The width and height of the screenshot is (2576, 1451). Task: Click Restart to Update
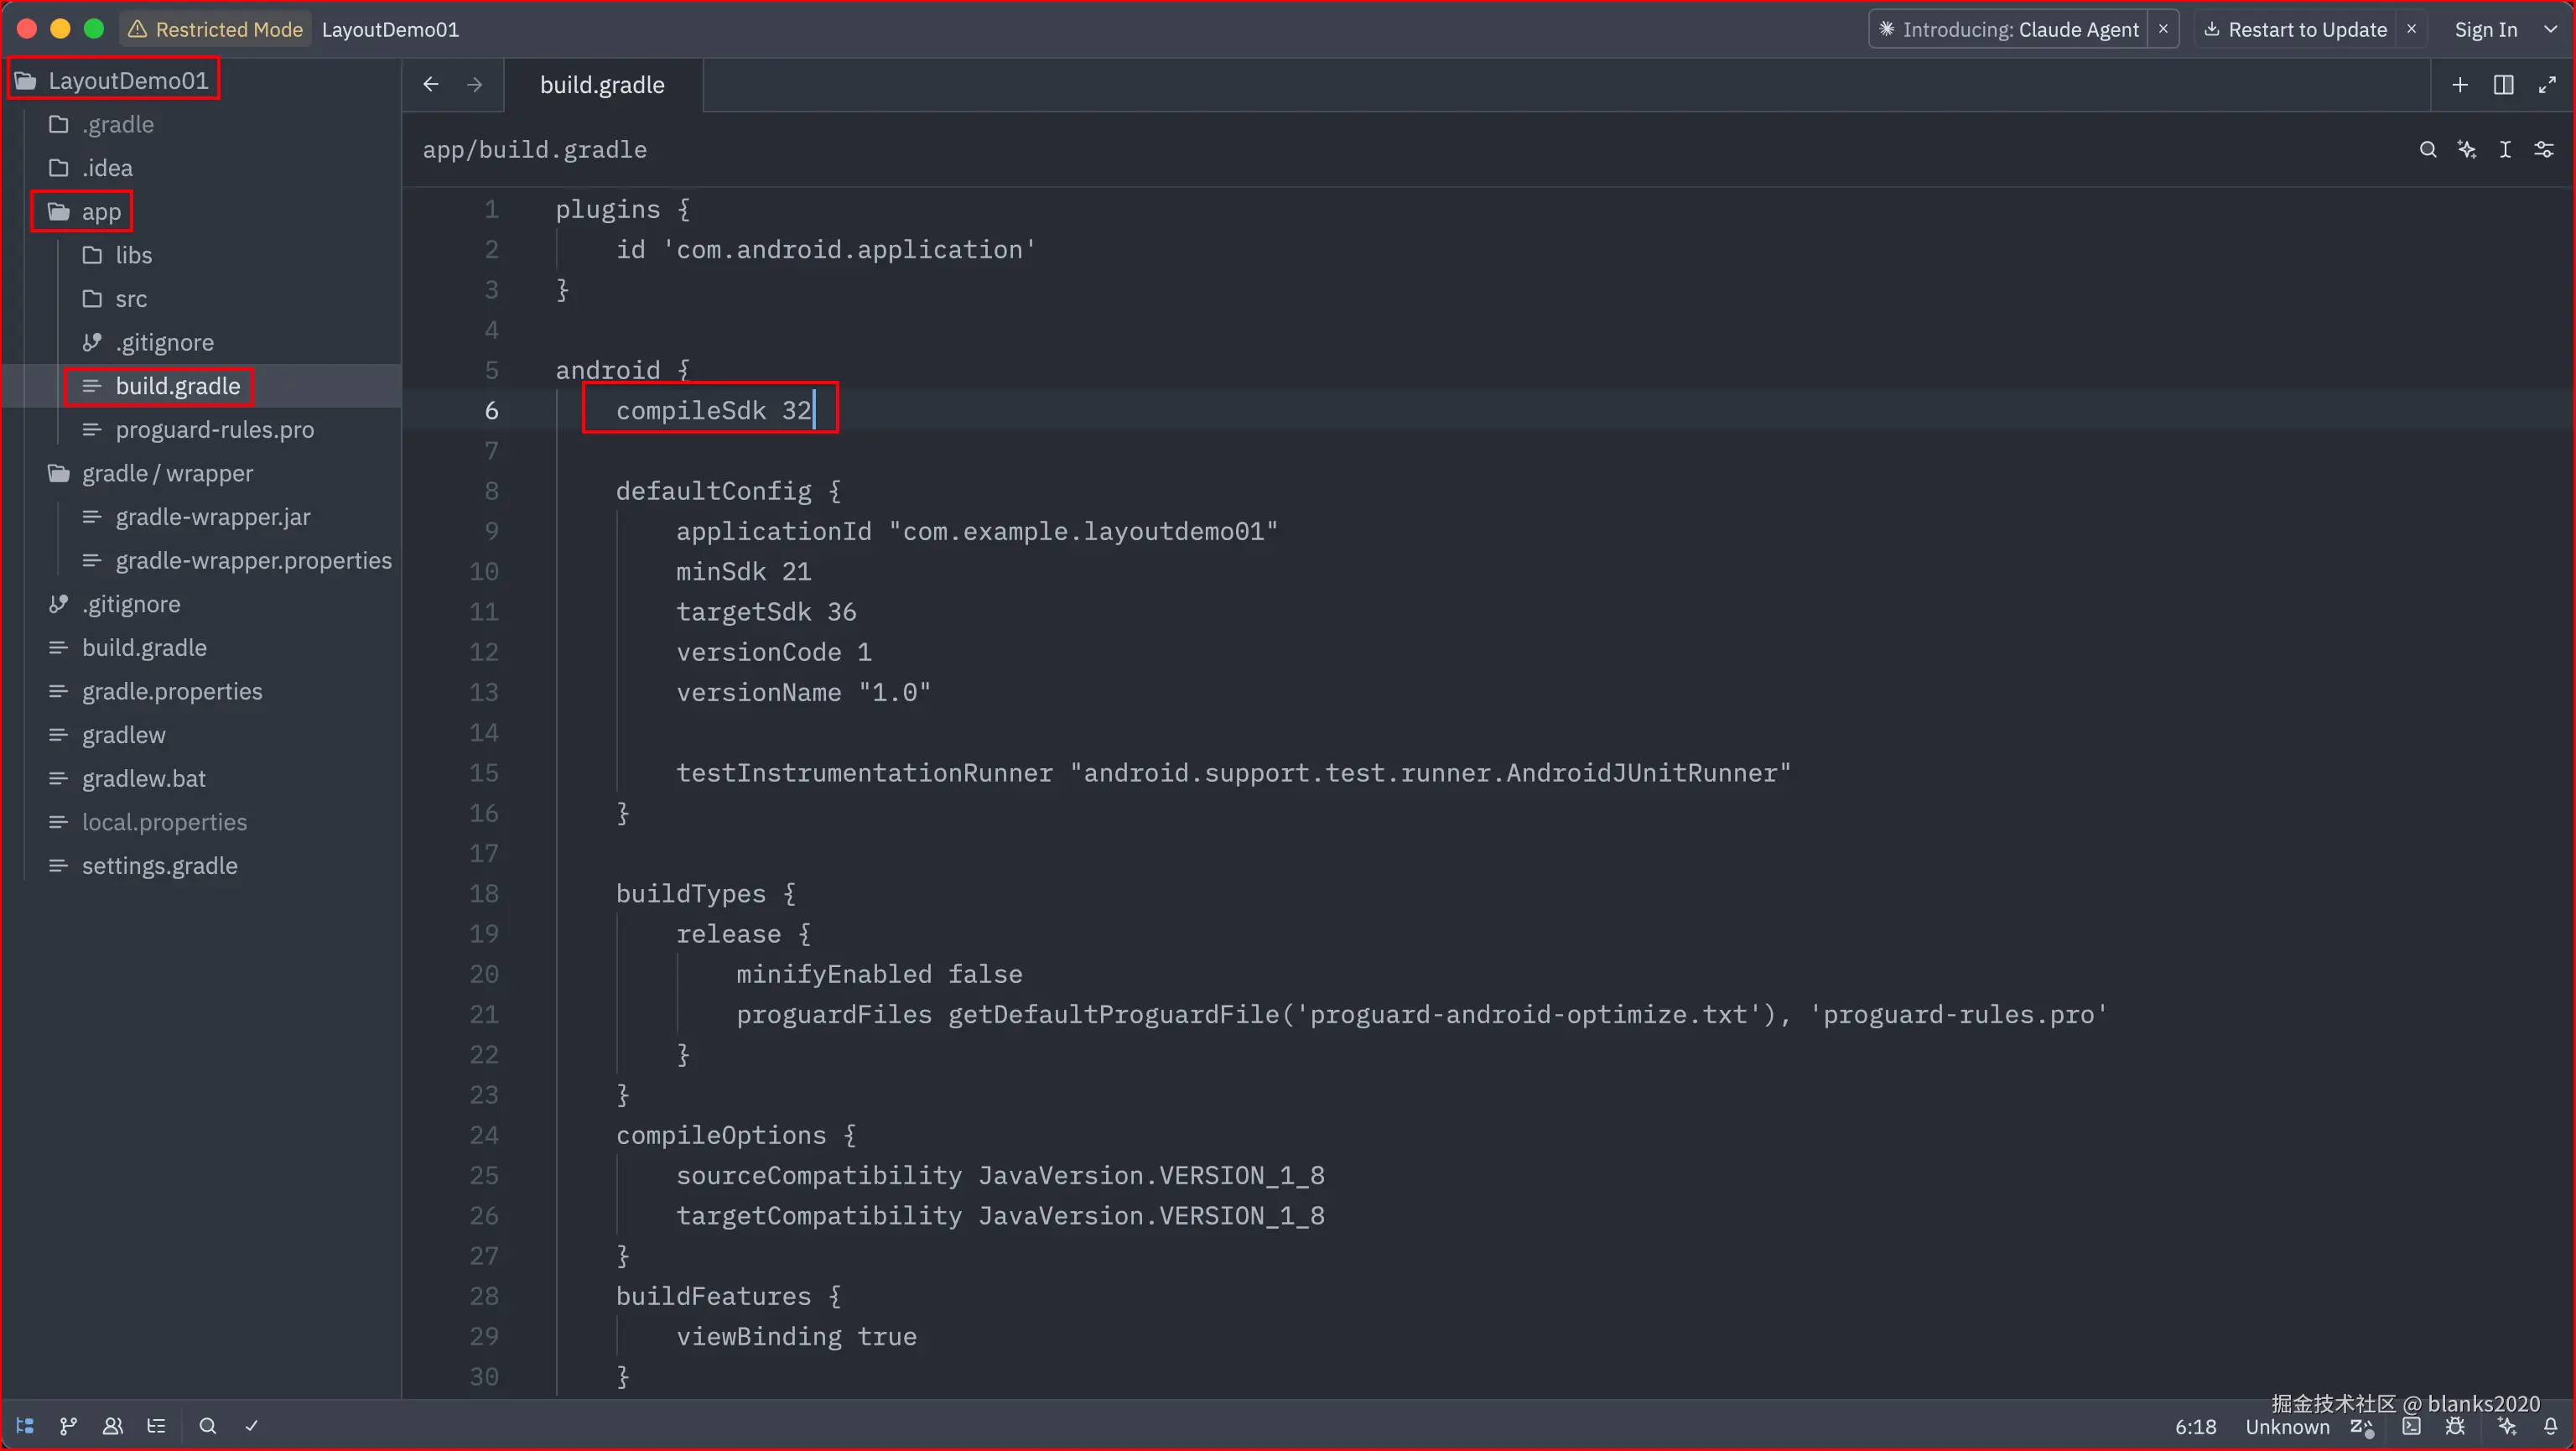tap(2295, 29)
